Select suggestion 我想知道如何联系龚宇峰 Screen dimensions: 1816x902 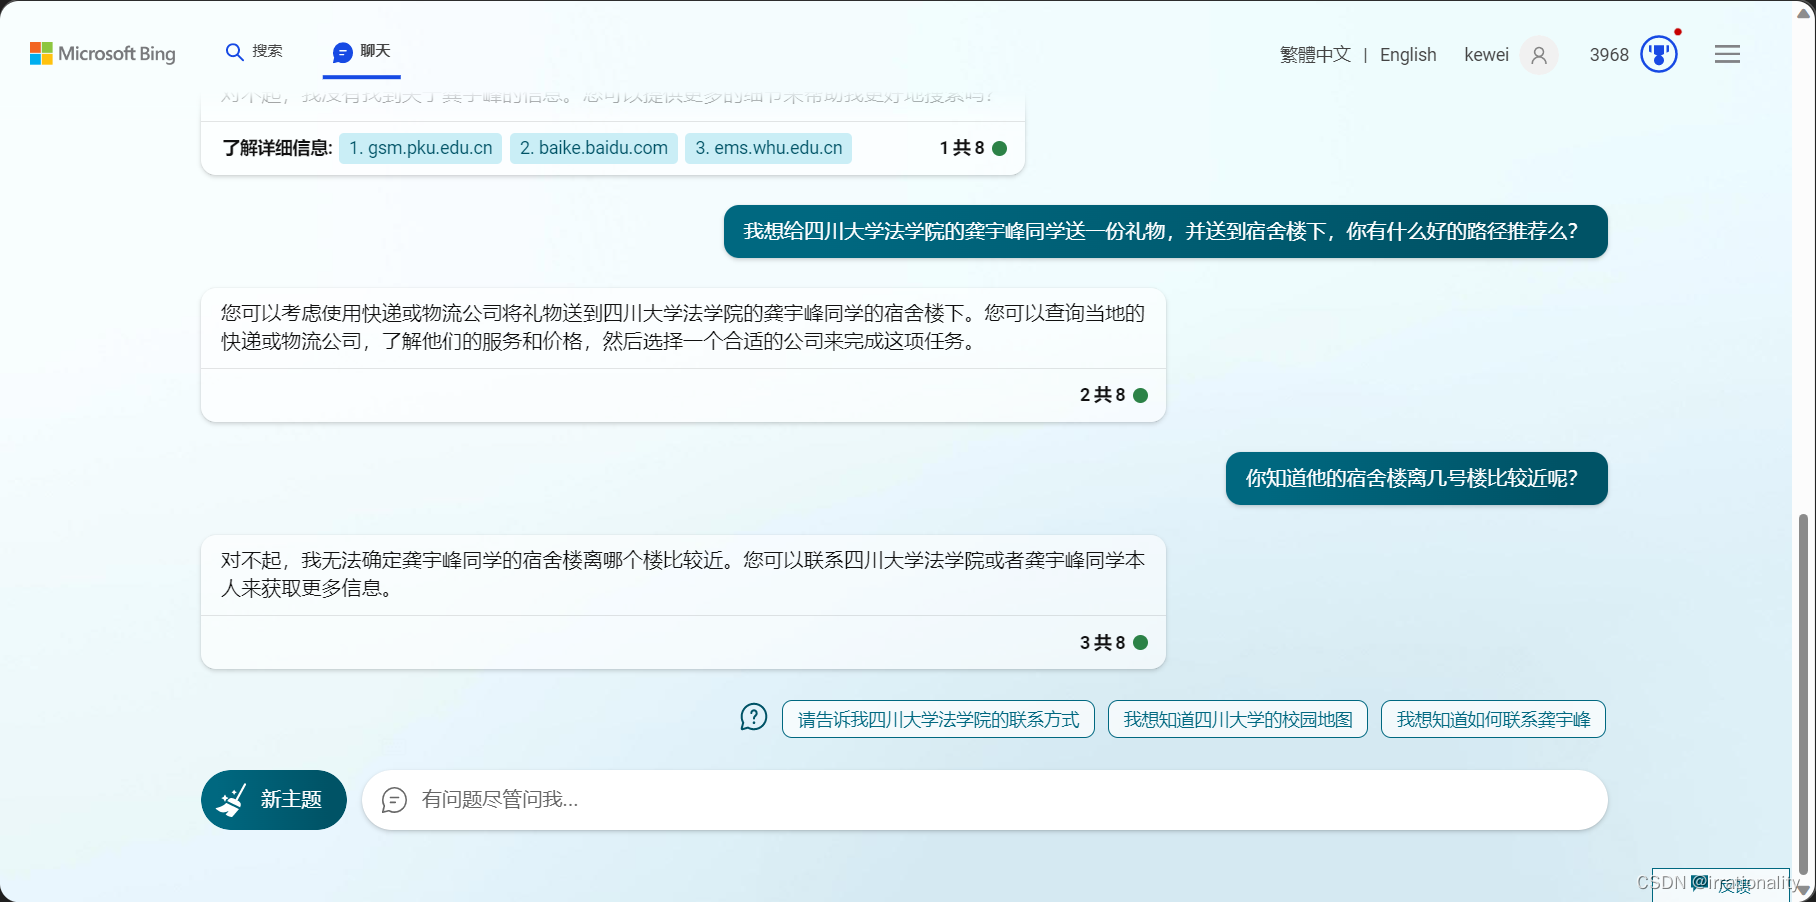pos(1492,719)
